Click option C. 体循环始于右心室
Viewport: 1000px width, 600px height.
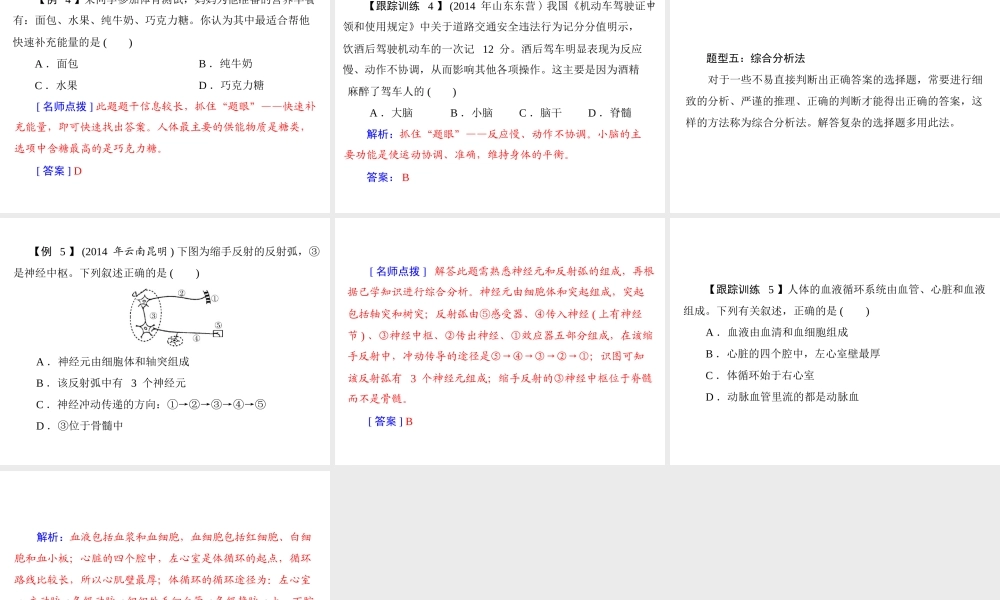point(760,376)
